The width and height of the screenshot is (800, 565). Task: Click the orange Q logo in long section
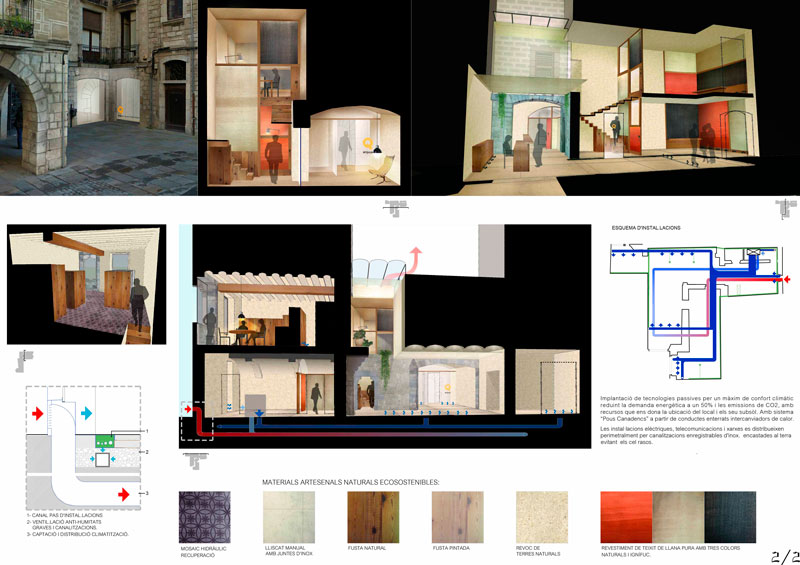pyautogui.click(x=447, y=388)
